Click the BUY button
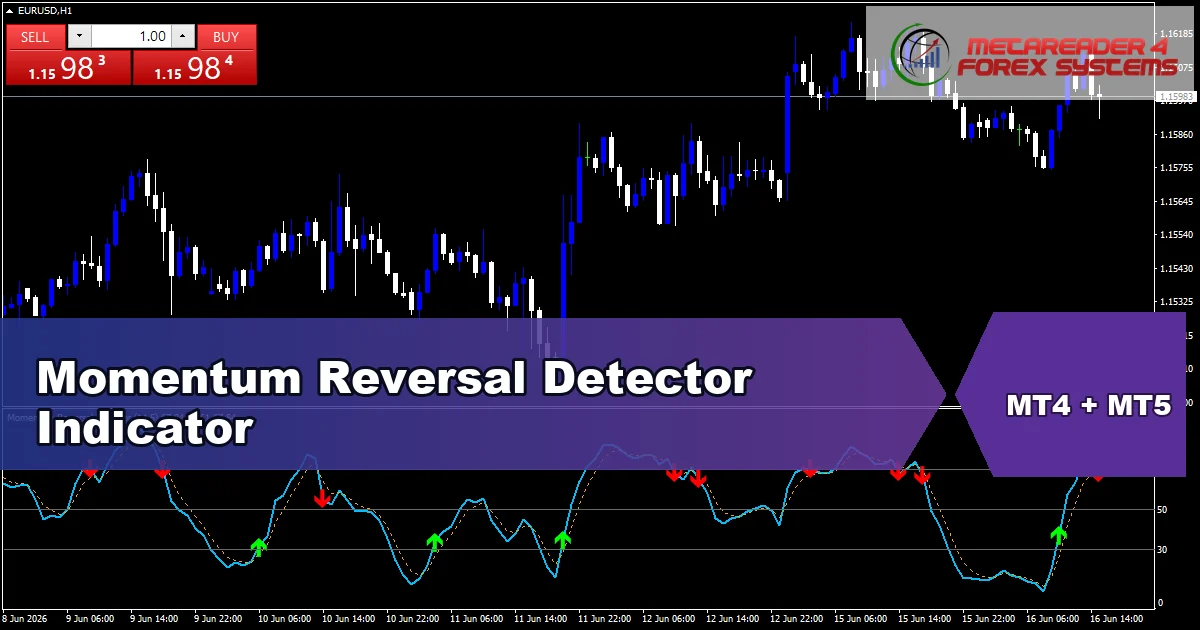Screen dimensions: 1200x630 pyautogui.click(x=226, y=37)
